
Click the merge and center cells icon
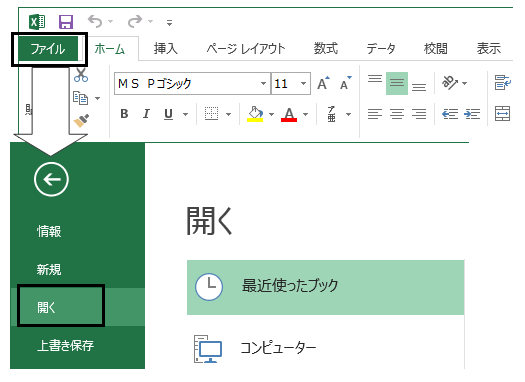tap(502, 113)
